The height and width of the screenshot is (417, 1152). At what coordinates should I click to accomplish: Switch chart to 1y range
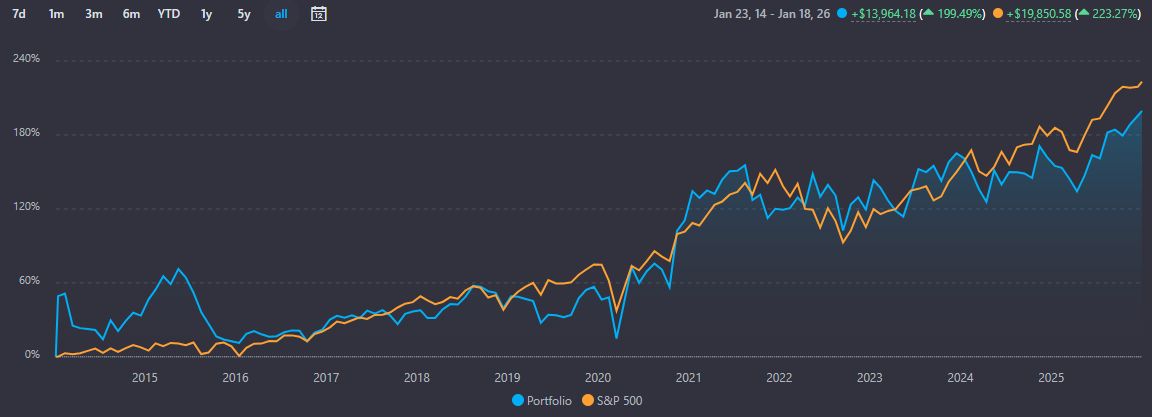click(x=206, y=14)
